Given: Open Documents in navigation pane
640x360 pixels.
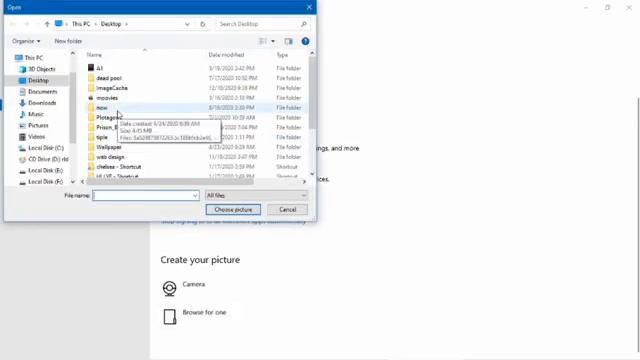Looking at the screenshot, I should tap(42, 92).
